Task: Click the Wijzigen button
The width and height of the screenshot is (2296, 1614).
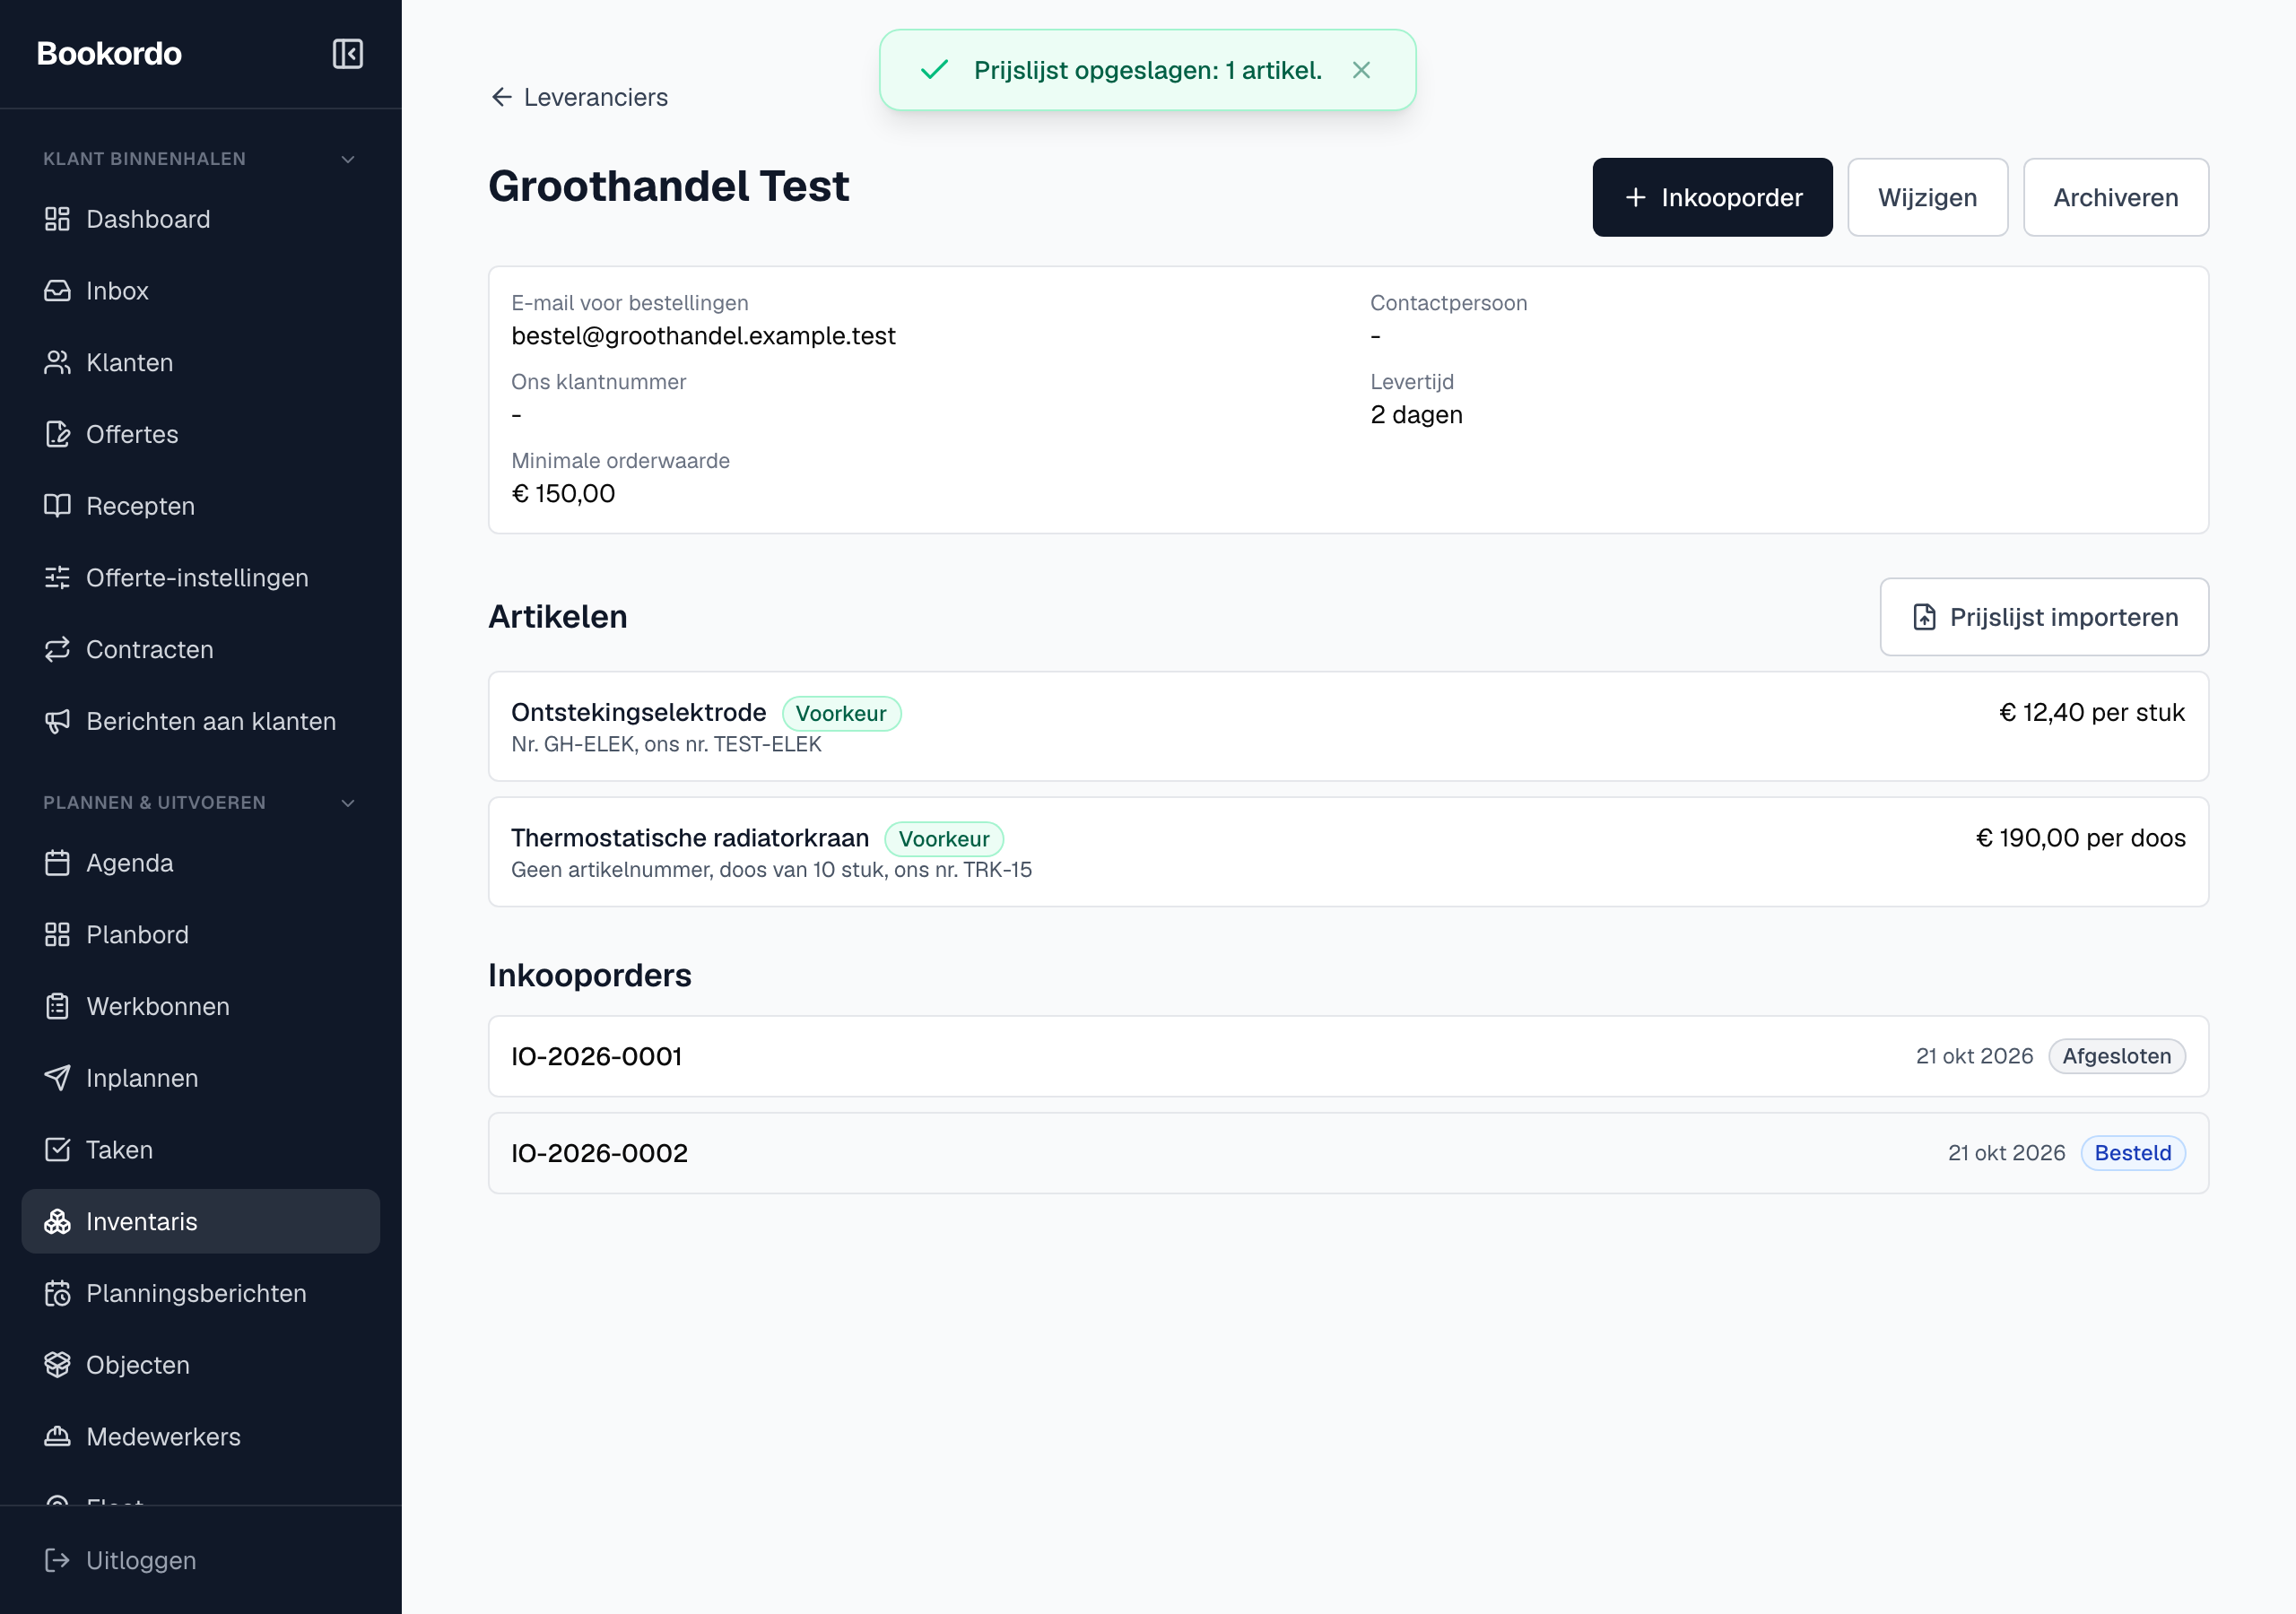Action: pyautogui.click(x=1927, y=197)
